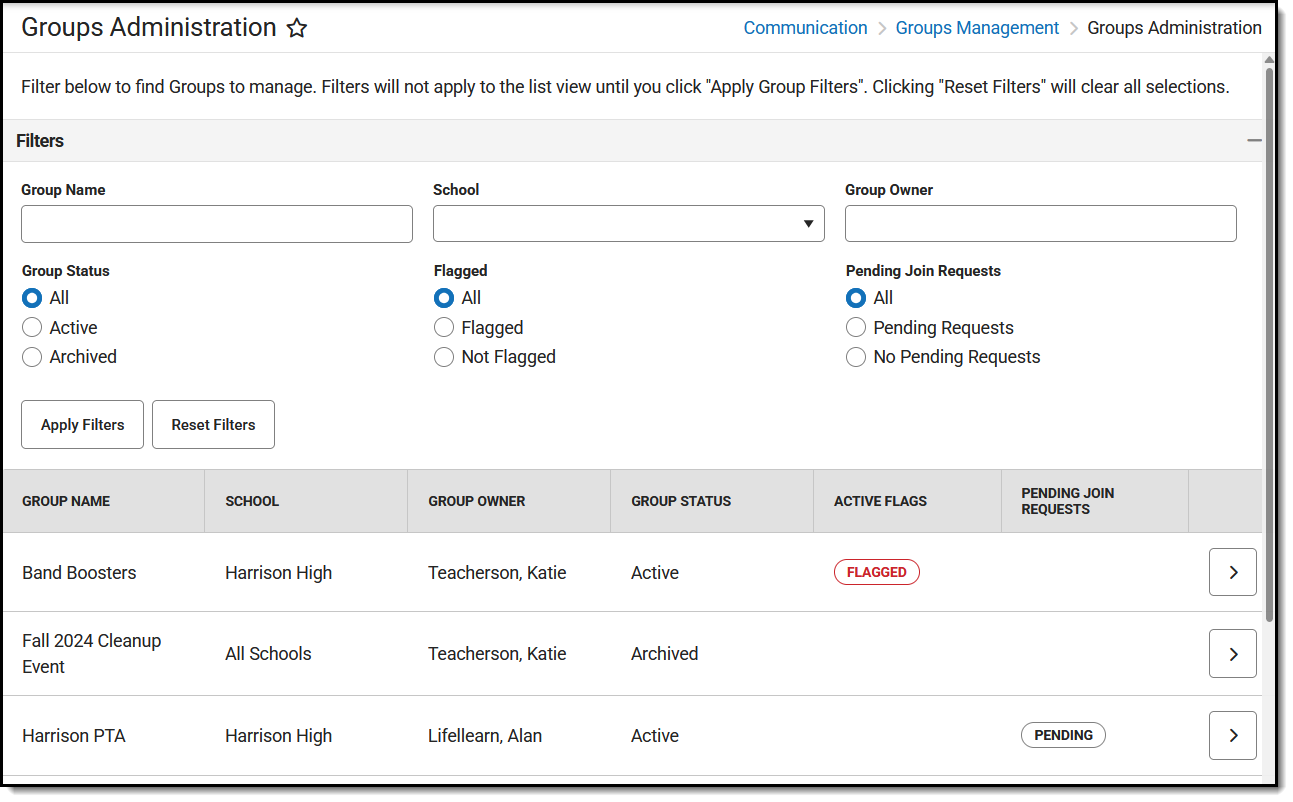Open details for Harrison PTA group
The image size is (1293, 802).
click(1233, 735)
